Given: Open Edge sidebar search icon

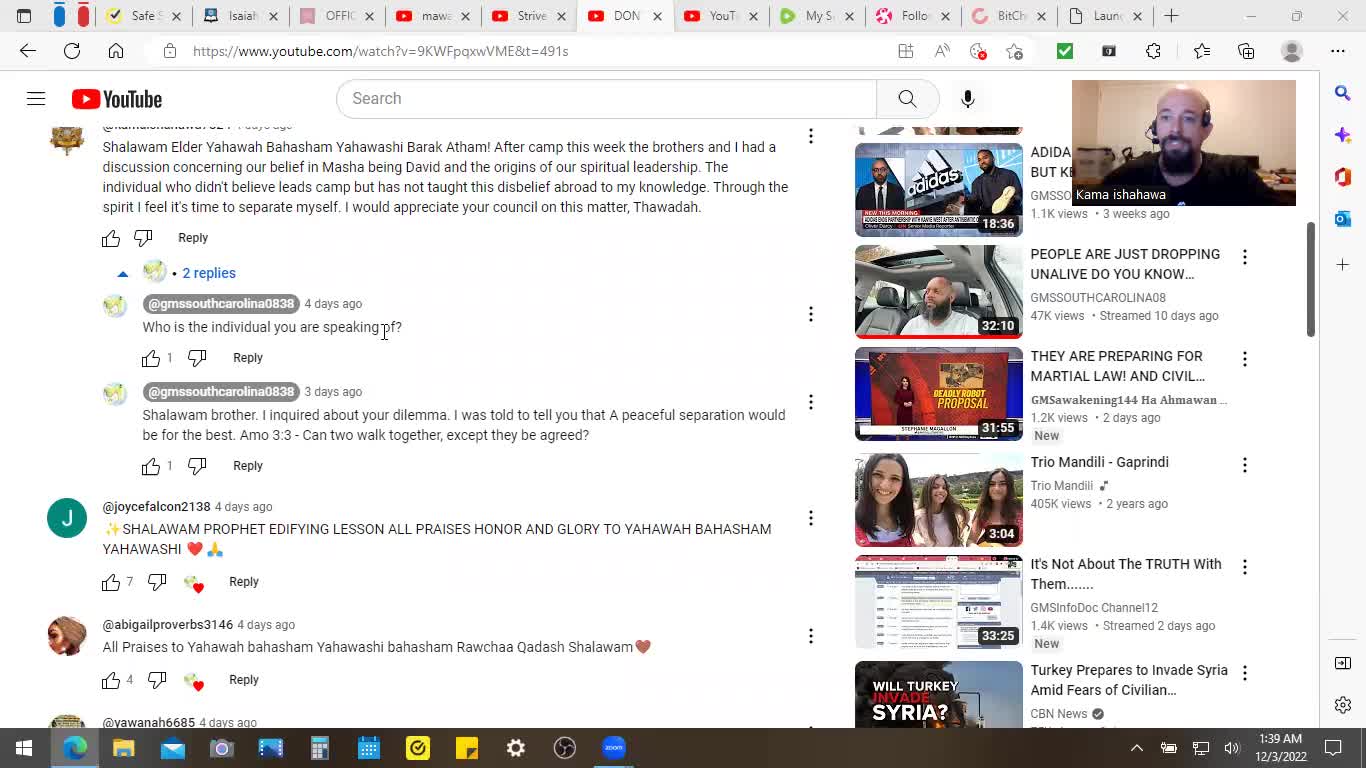Looking at the screenshot, I should click(x=1343, y=93).
